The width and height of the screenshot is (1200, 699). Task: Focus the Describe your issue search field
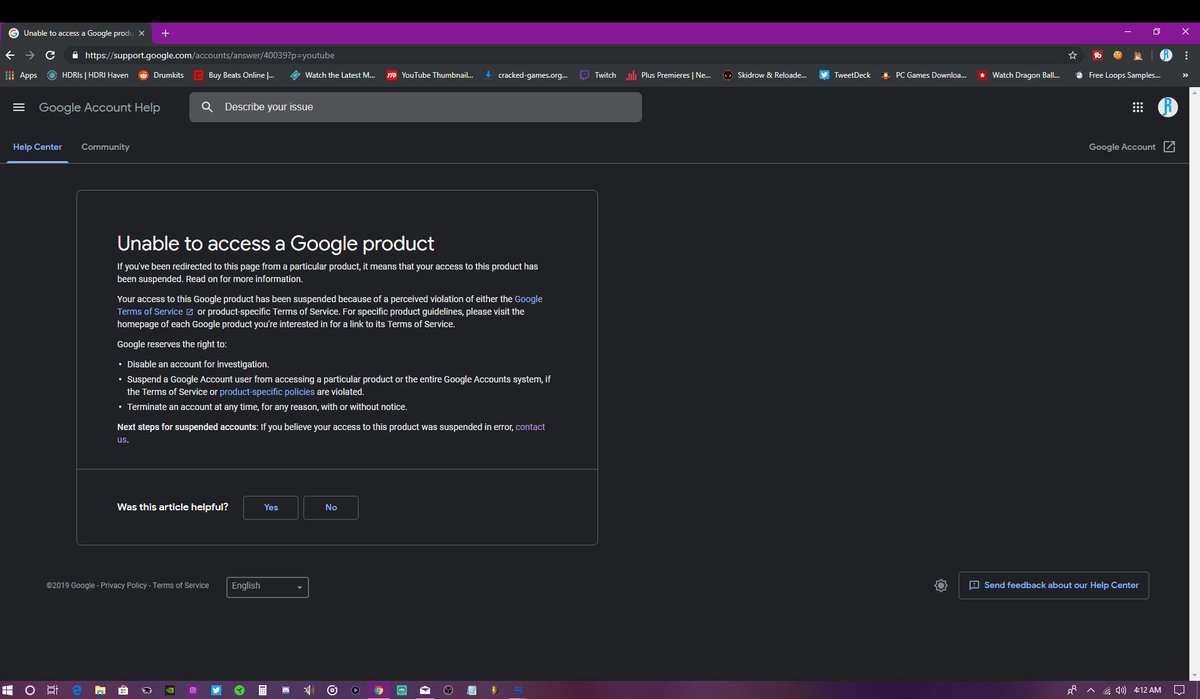click(x=415, y=107)
